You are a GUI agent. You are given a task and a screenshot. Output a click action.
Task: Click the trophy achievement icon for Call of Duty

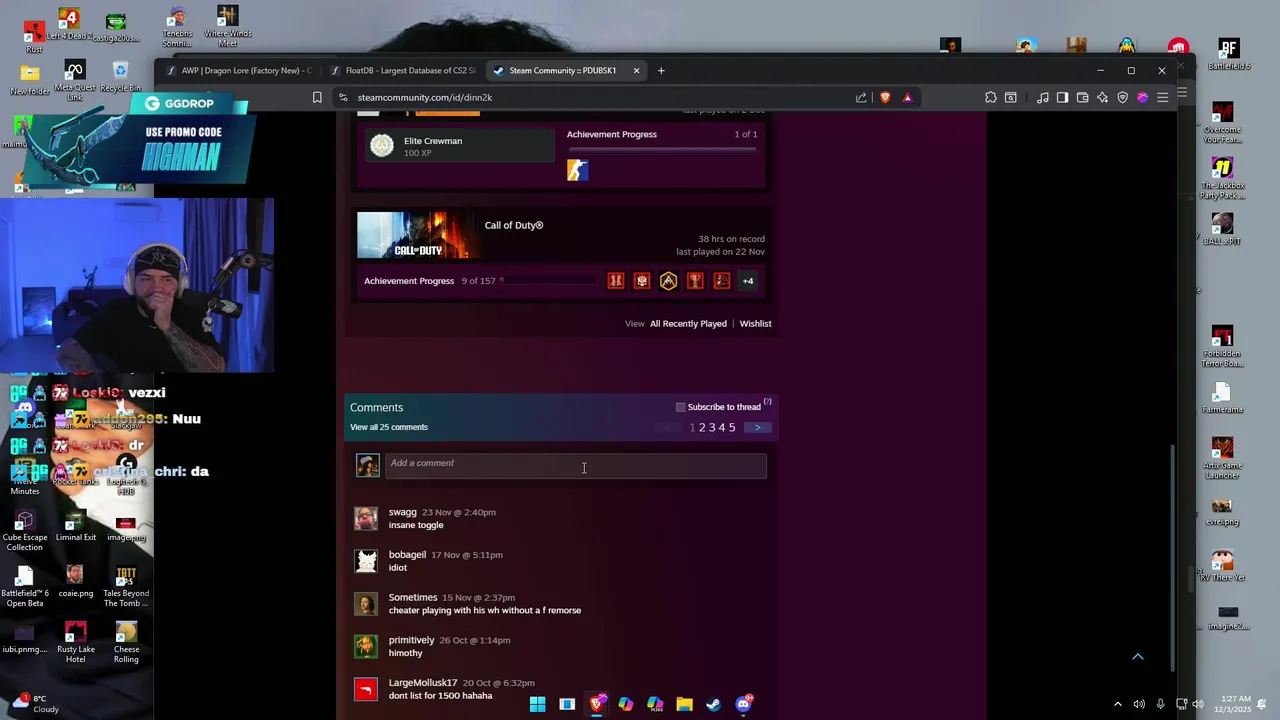(x=695, y=281)
